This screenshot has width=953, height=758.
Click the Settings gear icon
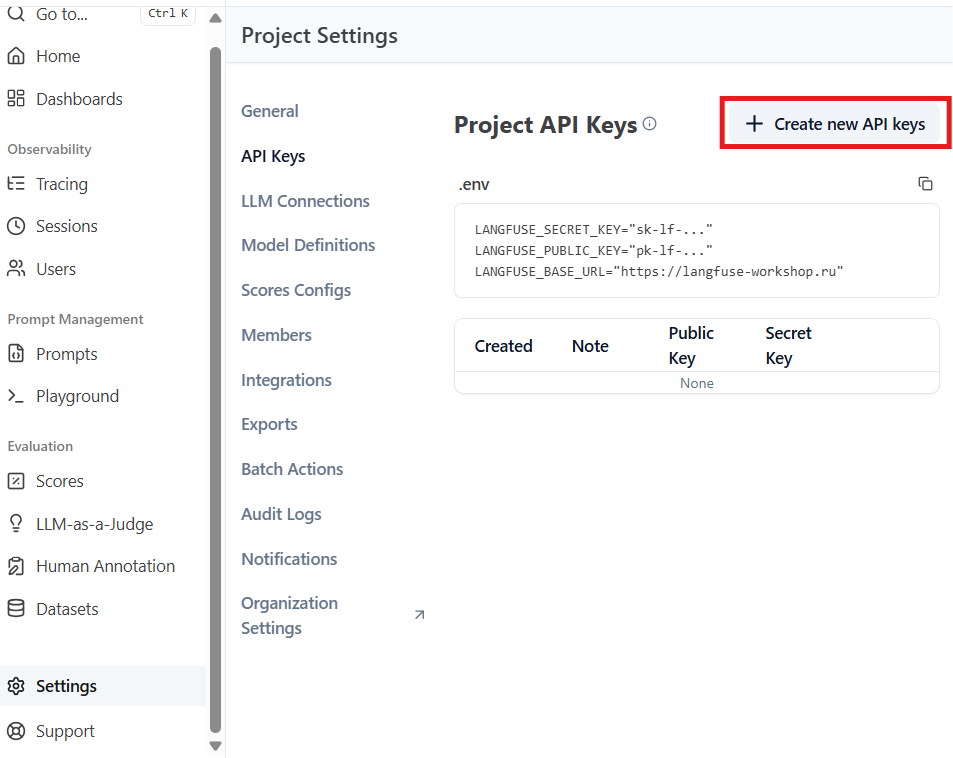(x=16, y=686)
